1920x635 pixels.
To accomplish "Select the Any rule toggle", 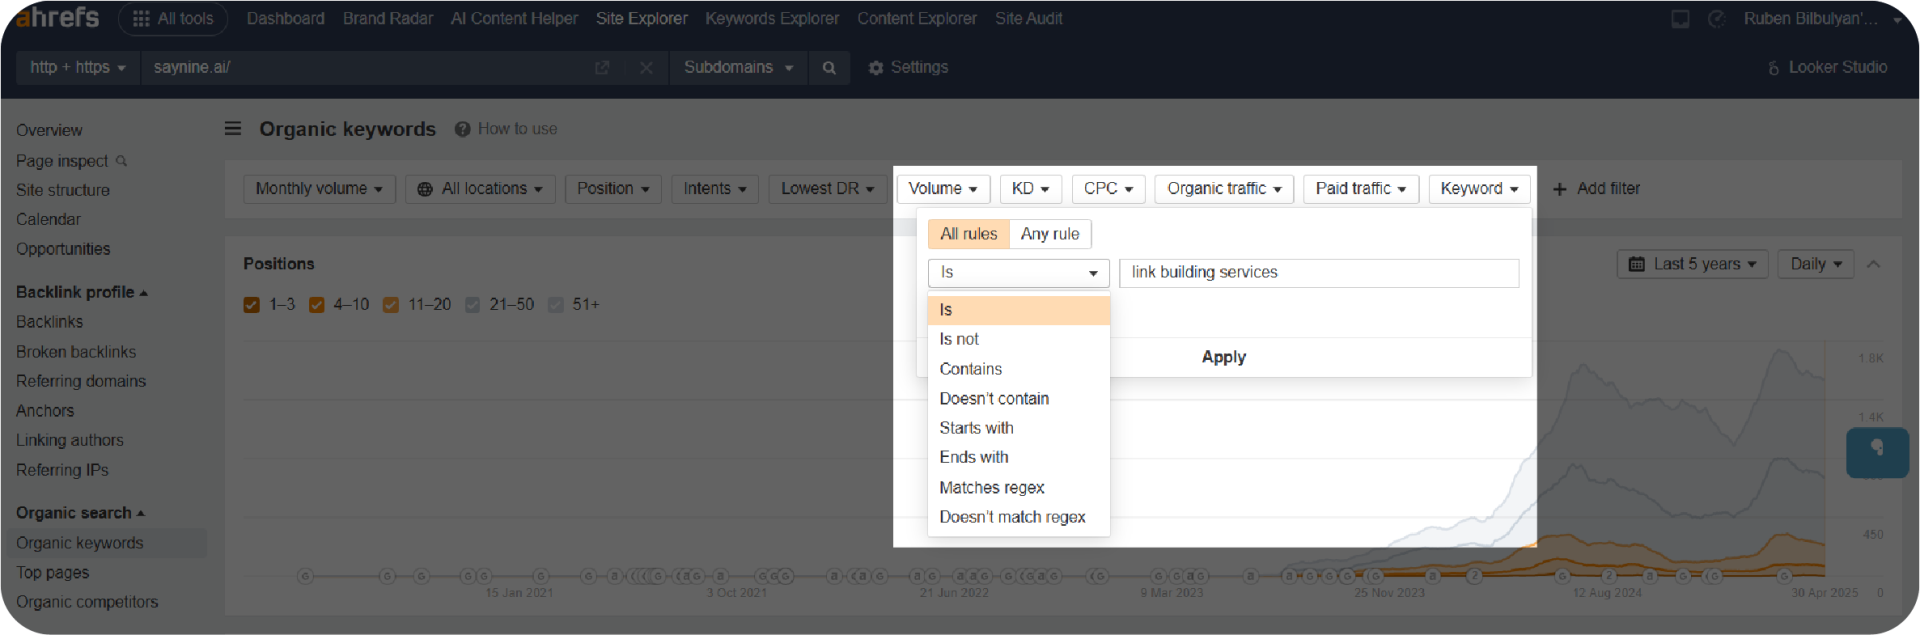I will (x=1050, y=234).
